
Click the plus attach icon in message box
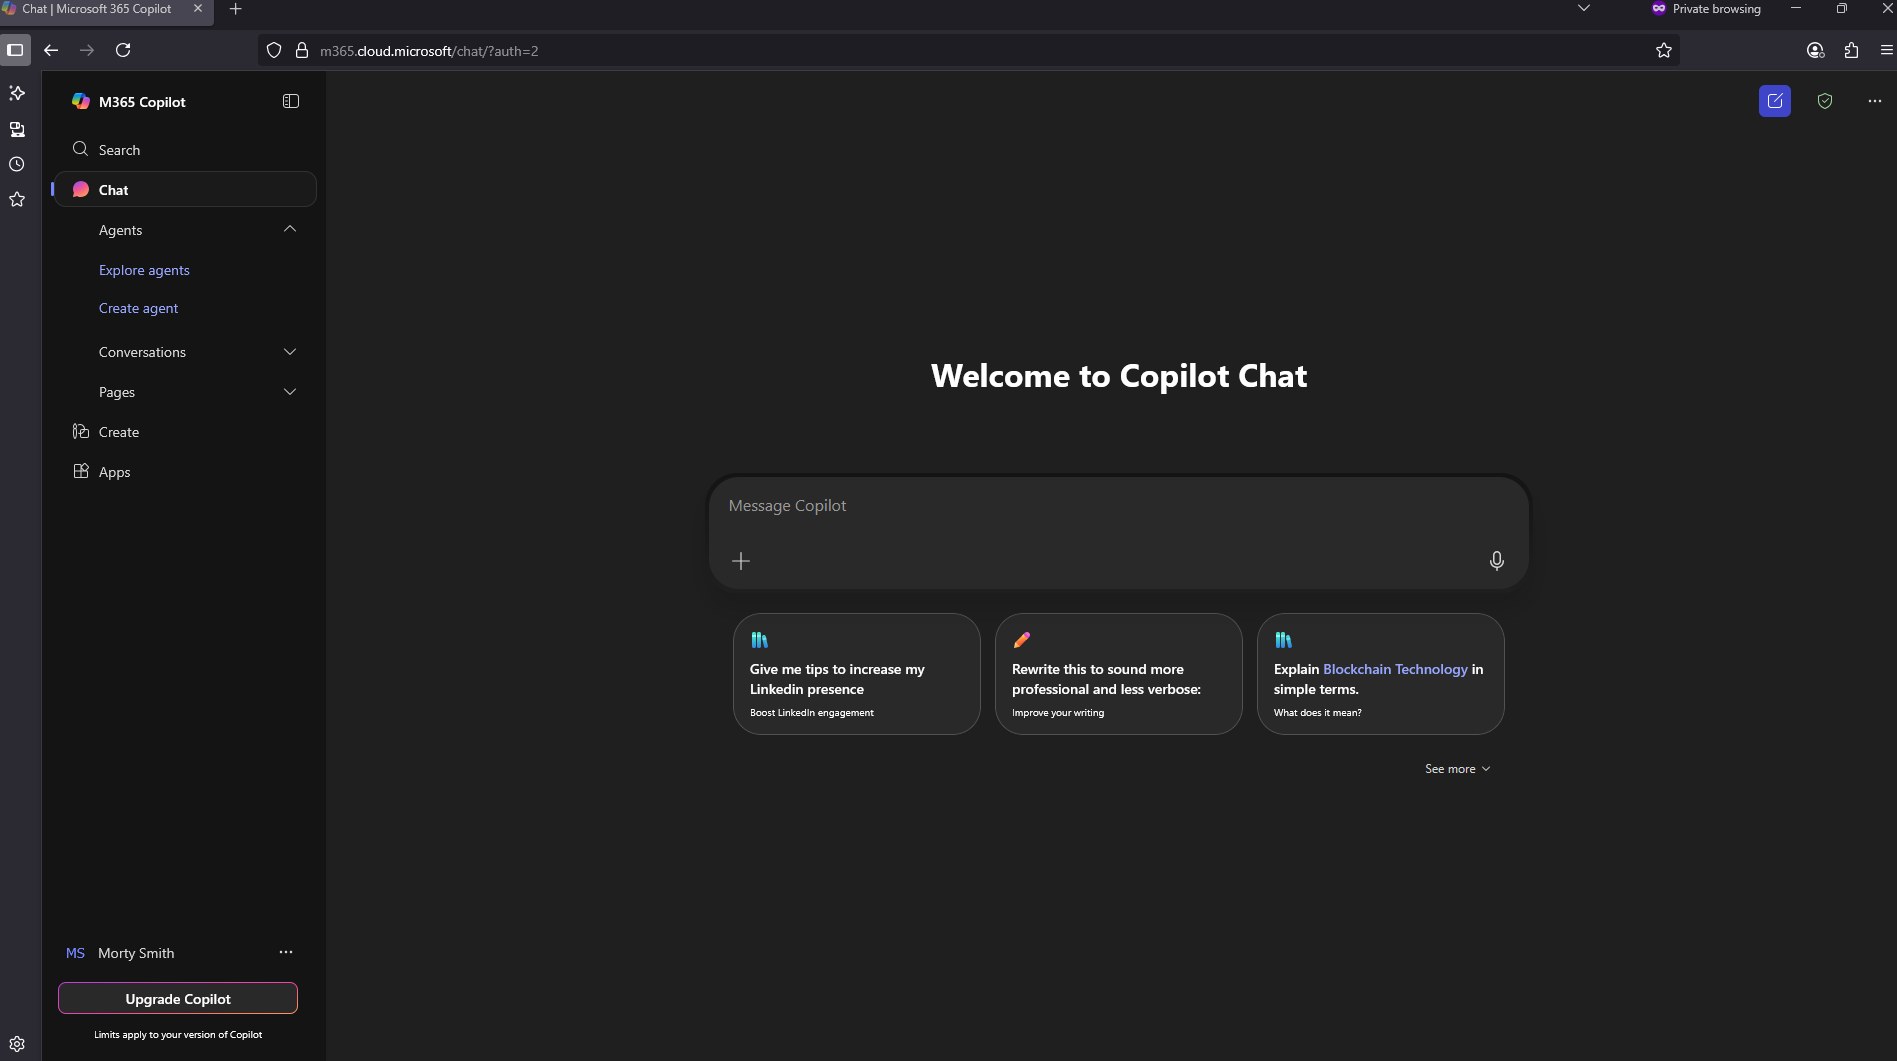(741, 561)
